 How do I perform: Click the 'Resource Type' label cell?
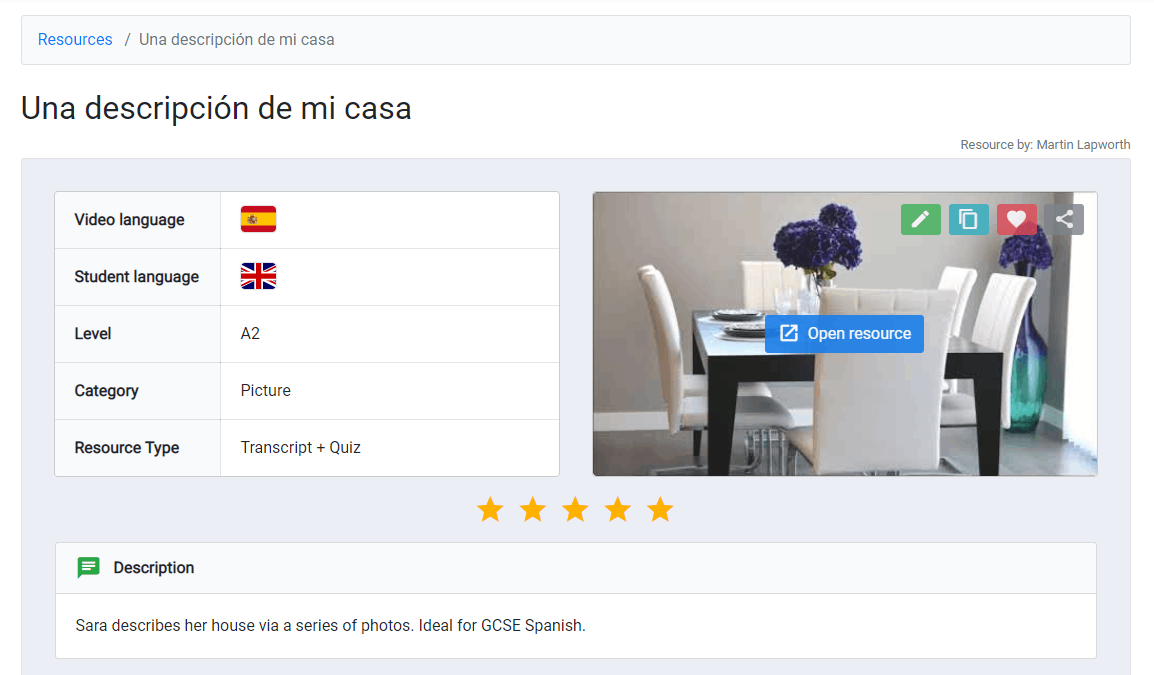point(138,448)
